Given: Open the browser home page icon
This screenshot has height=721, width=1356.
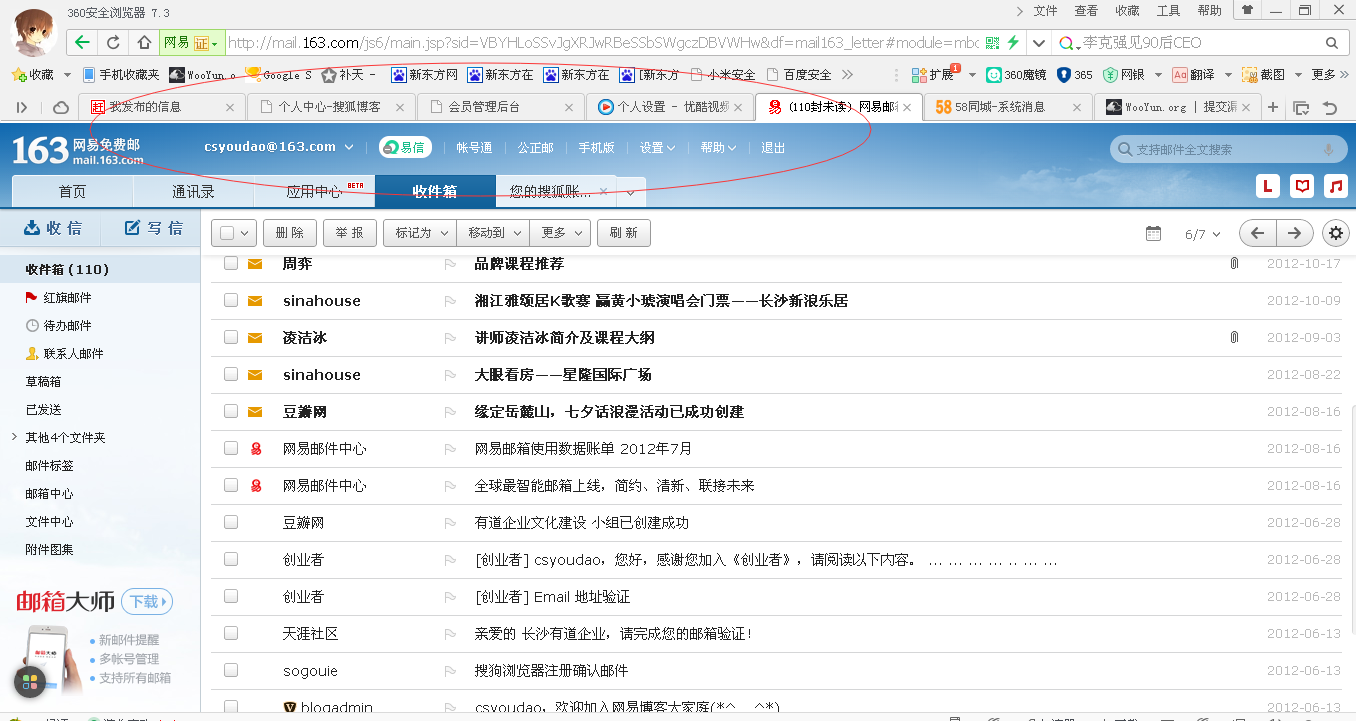Looking at the screenshot, I should (144, 43).
